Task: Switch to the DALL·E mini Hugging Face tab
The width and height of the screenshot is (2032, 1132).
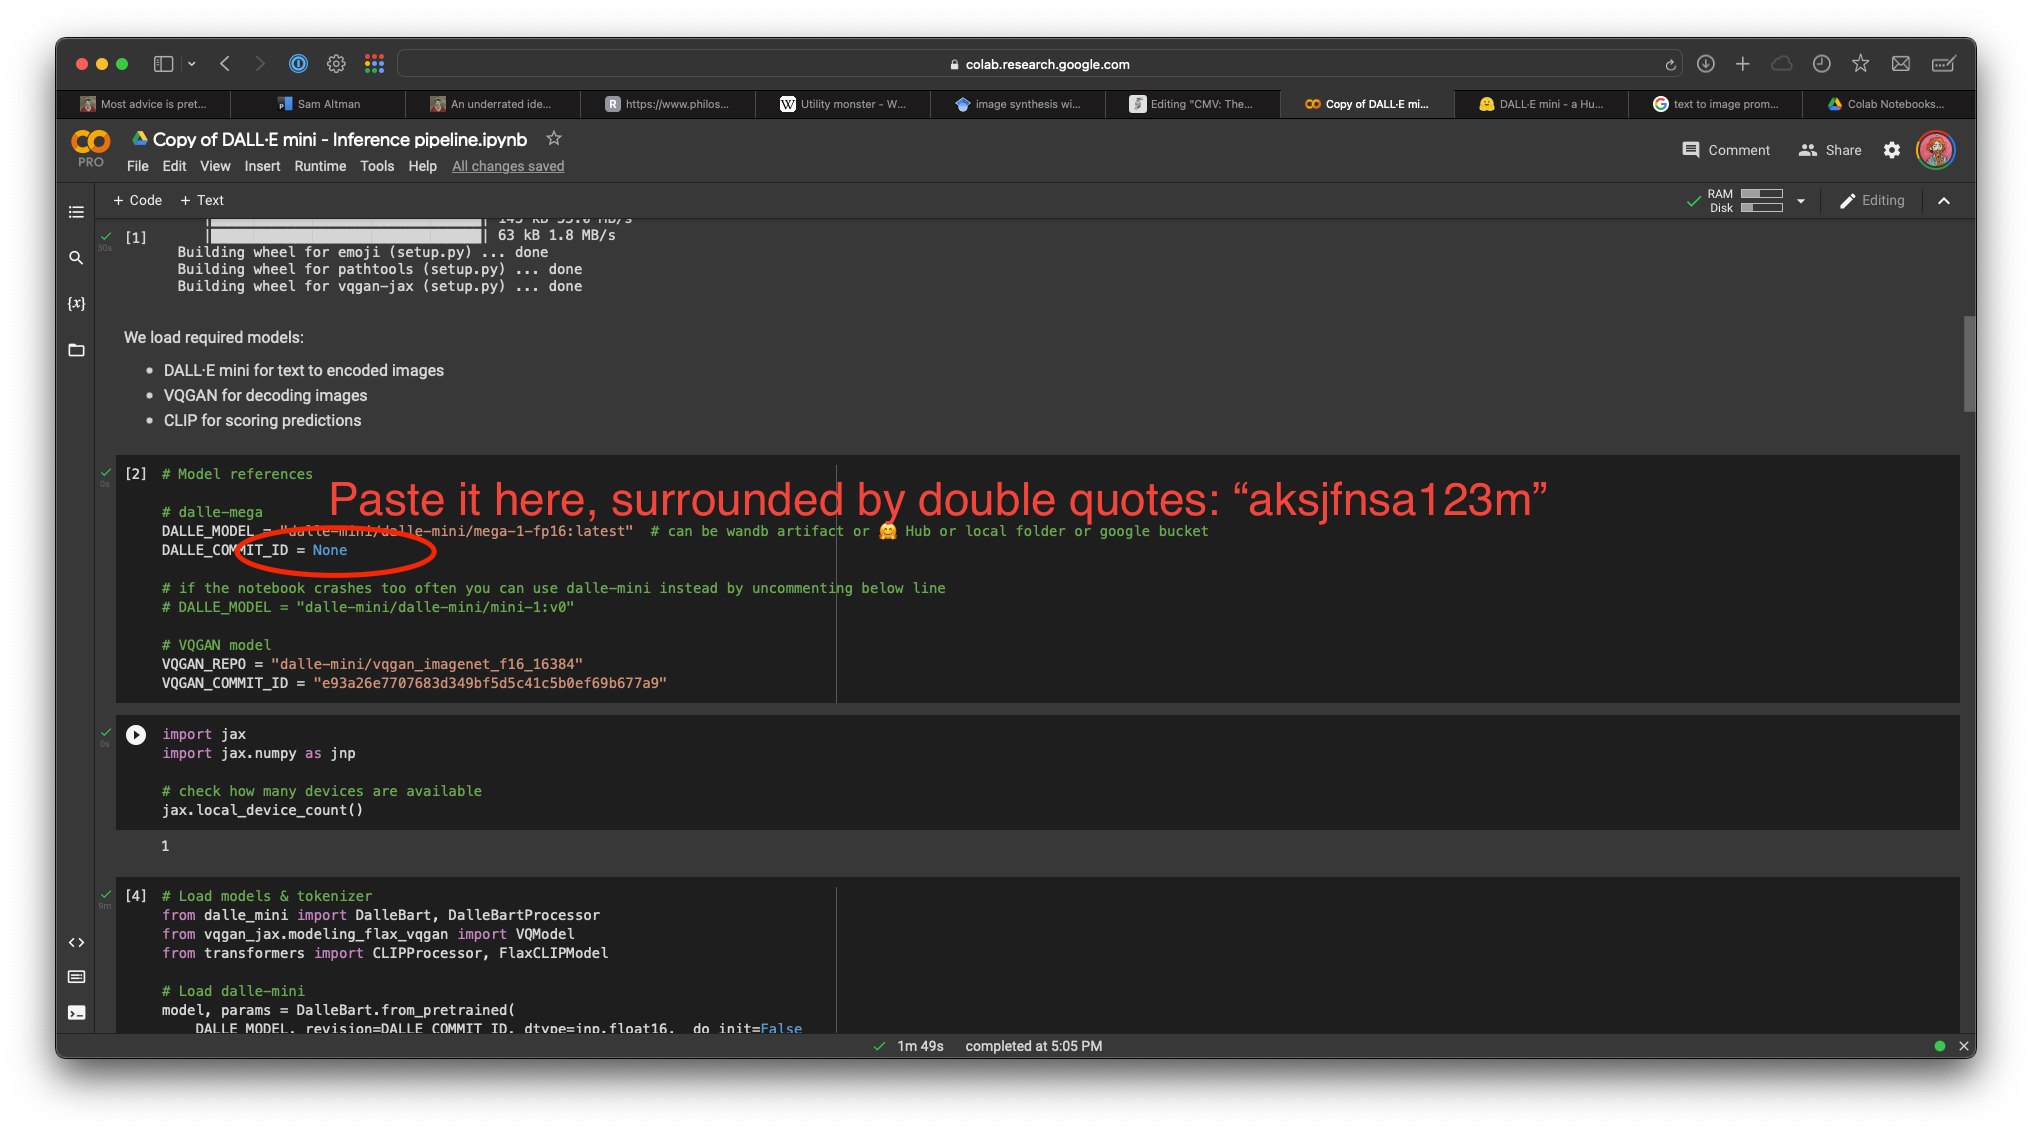Action: pos(1540,104)
